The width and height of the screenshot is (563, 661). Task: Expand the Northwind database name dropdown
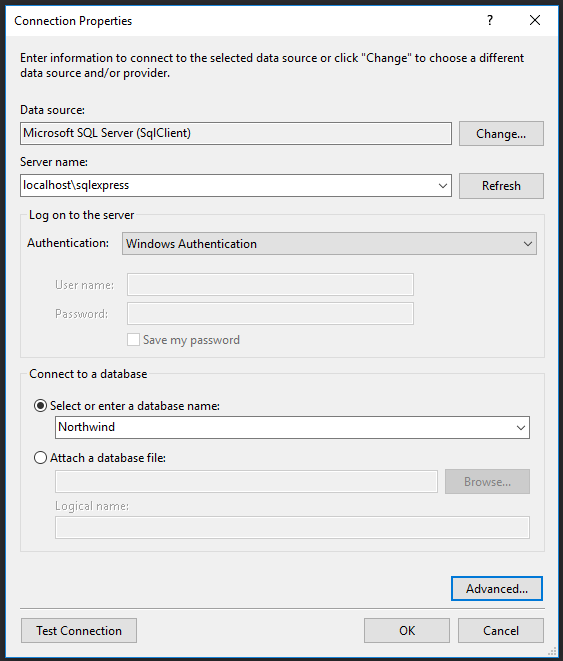coord(521,427)
